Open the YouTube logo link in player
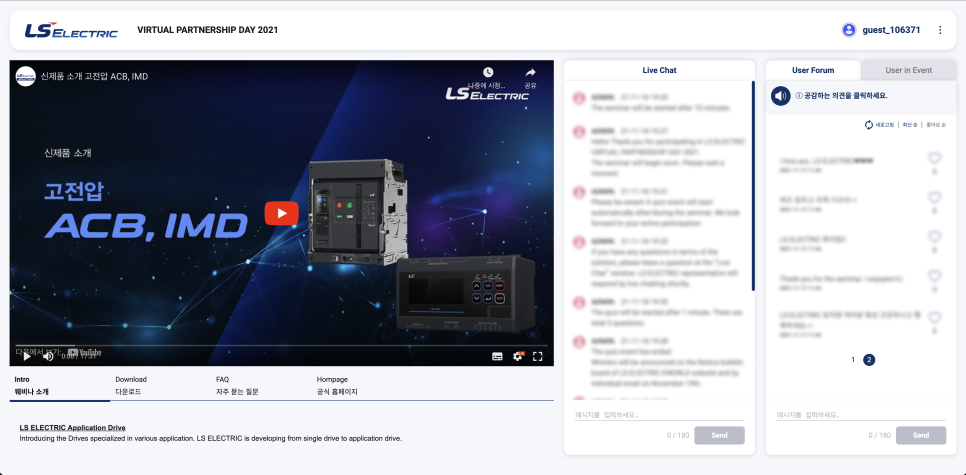This screenshot has width=966, height=475. [85, 352]
